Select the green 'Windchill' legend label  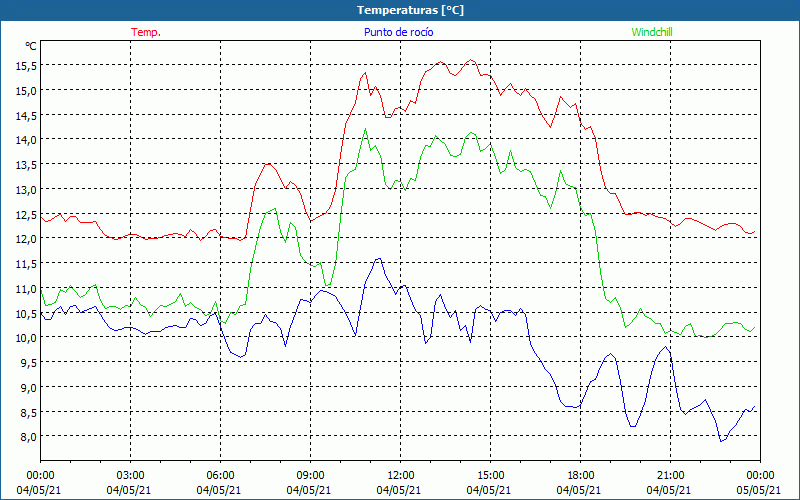click(652, 32)
